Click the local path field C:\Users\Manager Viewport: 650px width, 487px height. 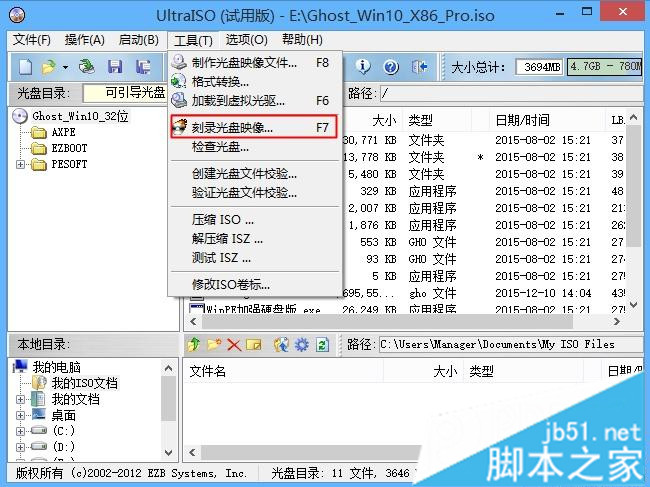(511, 344)
